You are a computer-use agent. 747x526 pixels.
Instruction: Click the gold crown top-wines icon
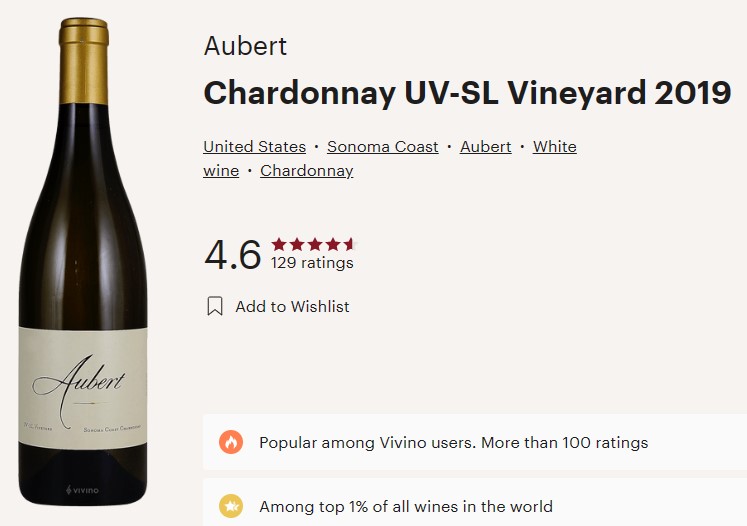tap(231, 506)
